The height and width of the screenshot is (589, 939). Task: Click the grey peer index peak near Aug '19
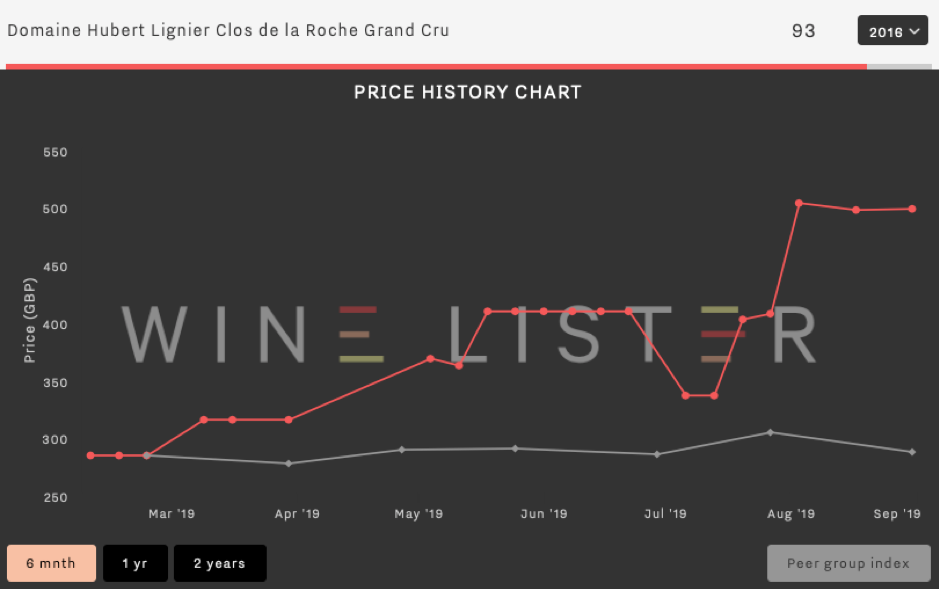click(770, 432)
